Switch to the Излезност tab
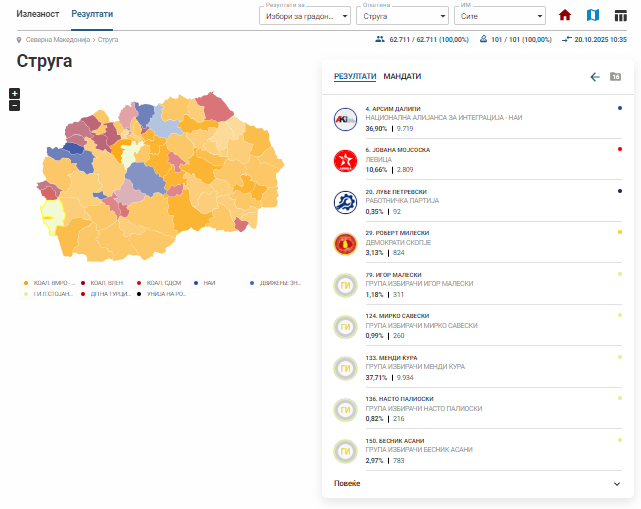Image resolution: width=641 pixels, height=509 pixels. pos(38,15)
